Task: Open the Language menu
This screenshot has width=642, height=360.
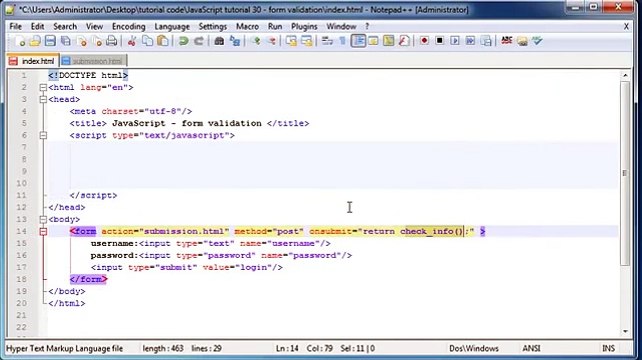Action: tap(172, 27)
